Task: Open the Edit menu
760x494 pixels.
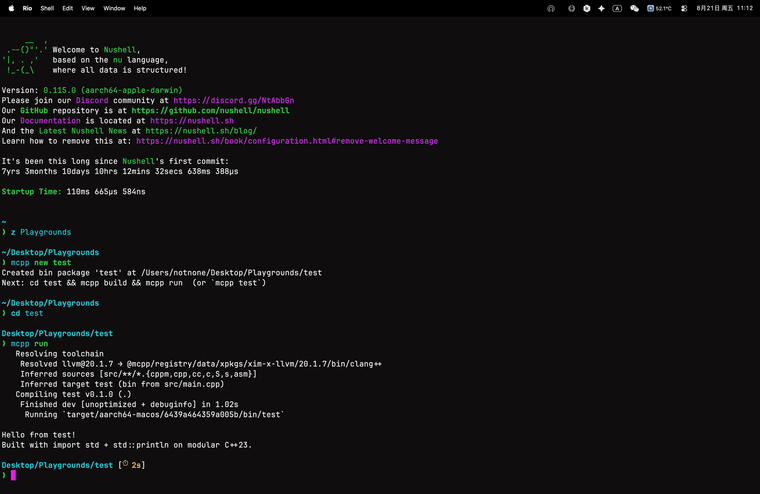Action: click(67, 8)
